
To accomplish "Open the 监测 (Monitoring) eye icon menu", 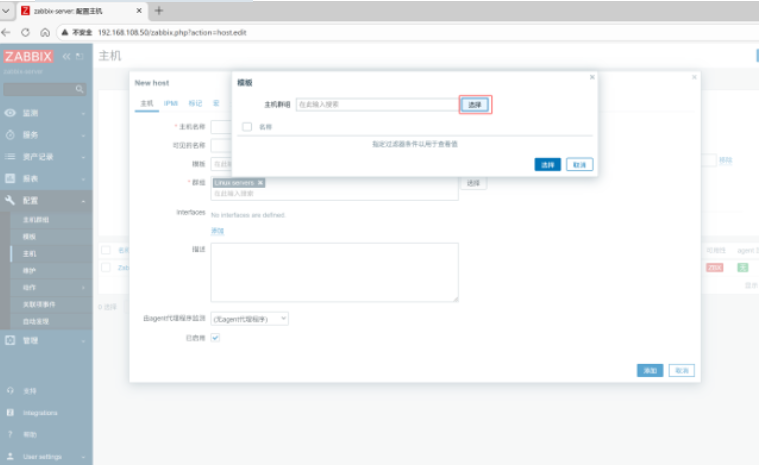I will pyautogui.click(x=10, y=113).
